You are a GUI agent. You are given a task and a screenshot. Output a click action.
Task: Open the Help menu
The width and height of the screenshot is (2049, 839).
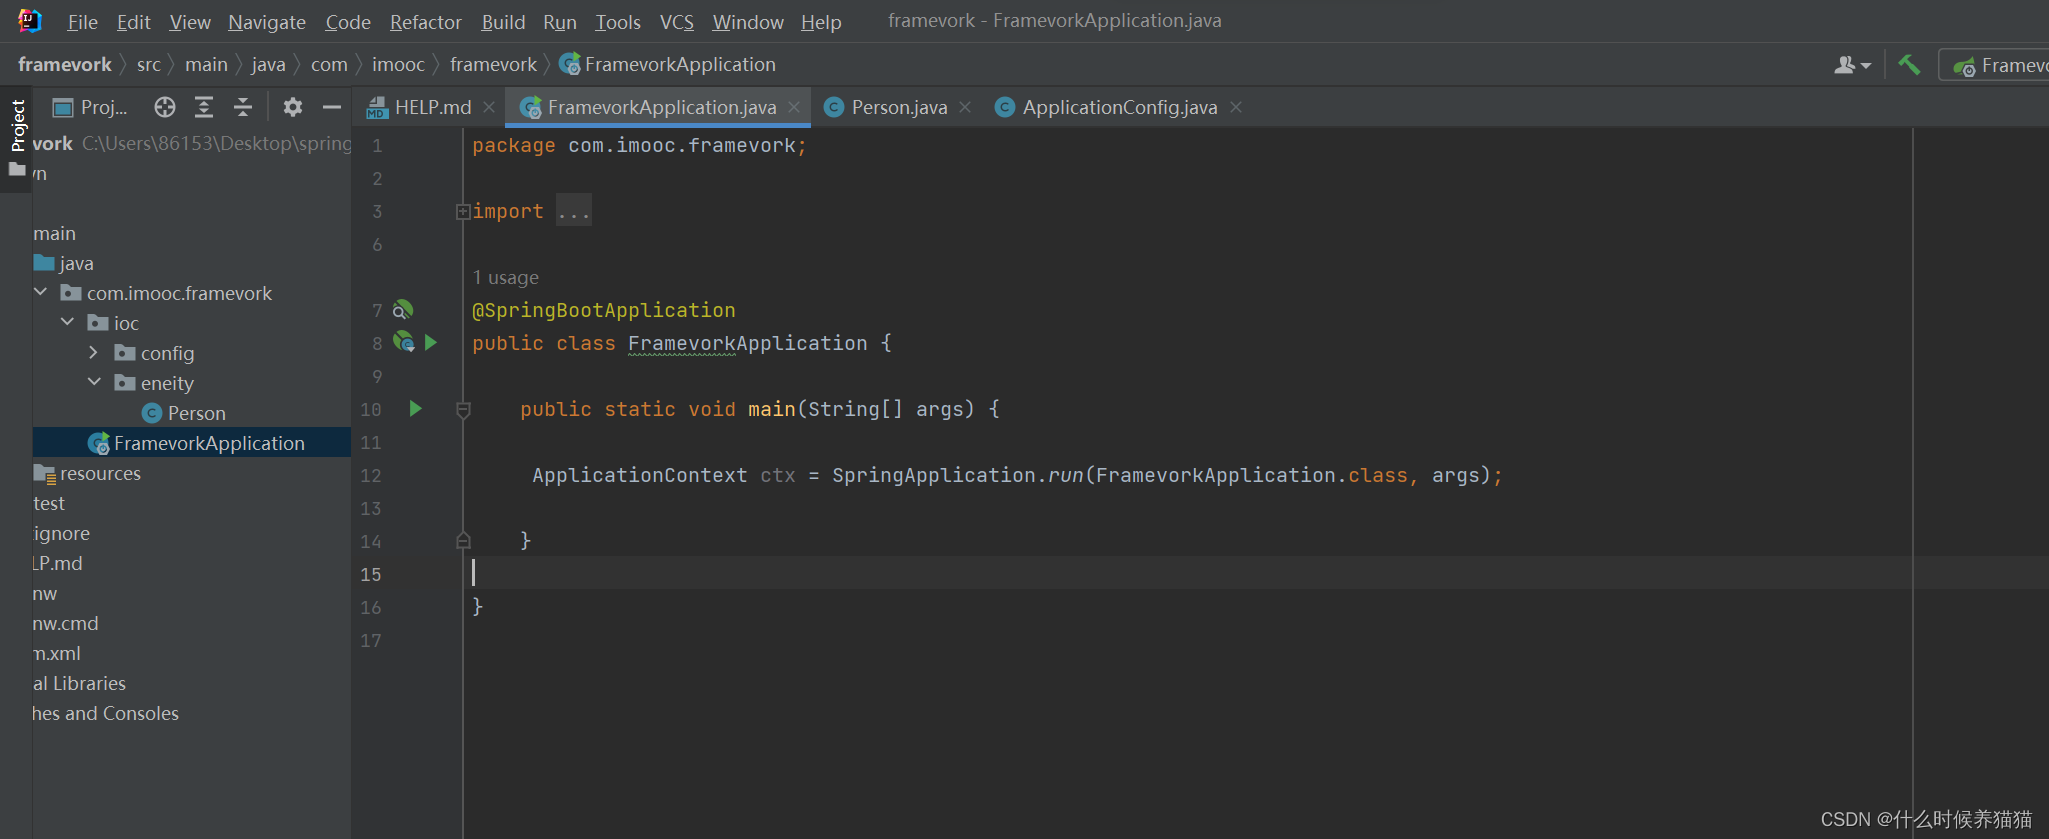click(x=821, y=22)
